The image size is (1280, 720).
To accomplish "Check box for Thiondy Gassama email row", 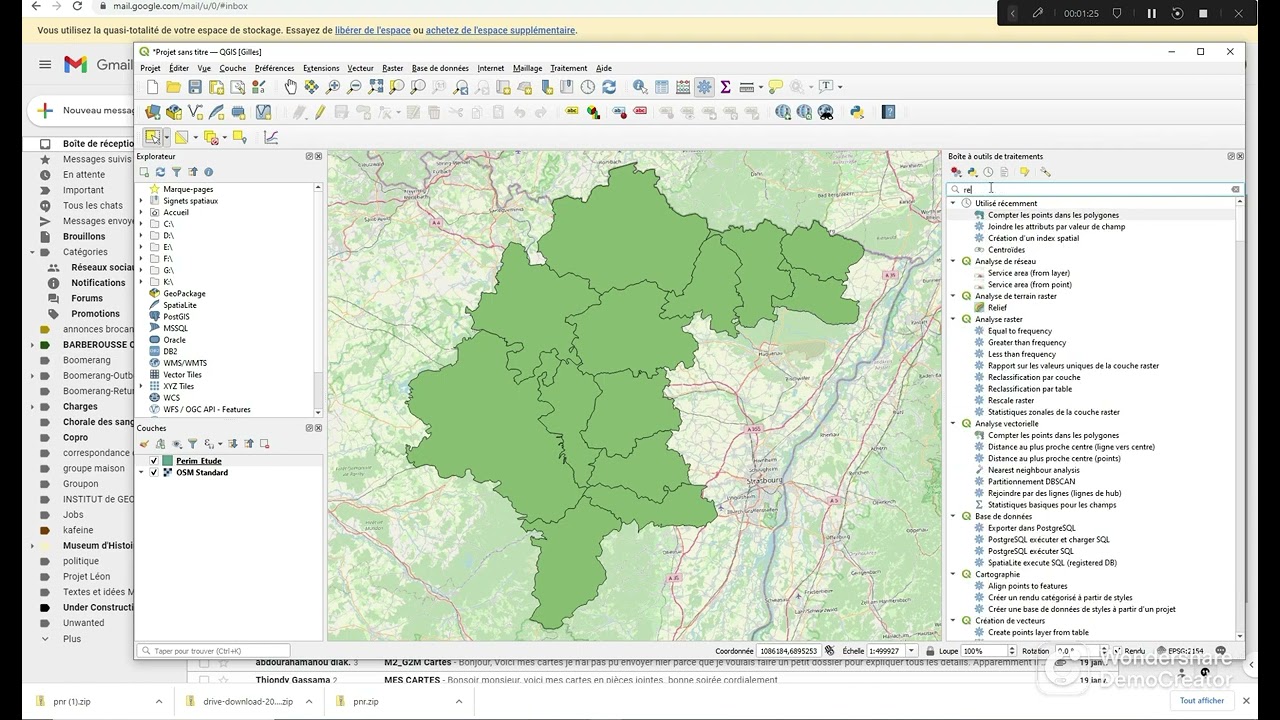I will [204, 680].
